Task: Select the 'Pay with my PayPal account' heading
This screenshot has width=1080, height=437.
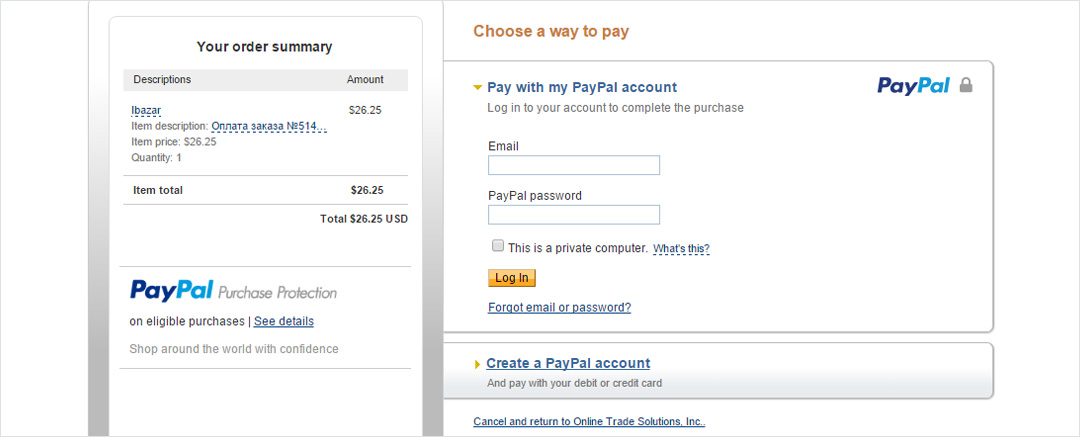Action: tap(582, 88)
